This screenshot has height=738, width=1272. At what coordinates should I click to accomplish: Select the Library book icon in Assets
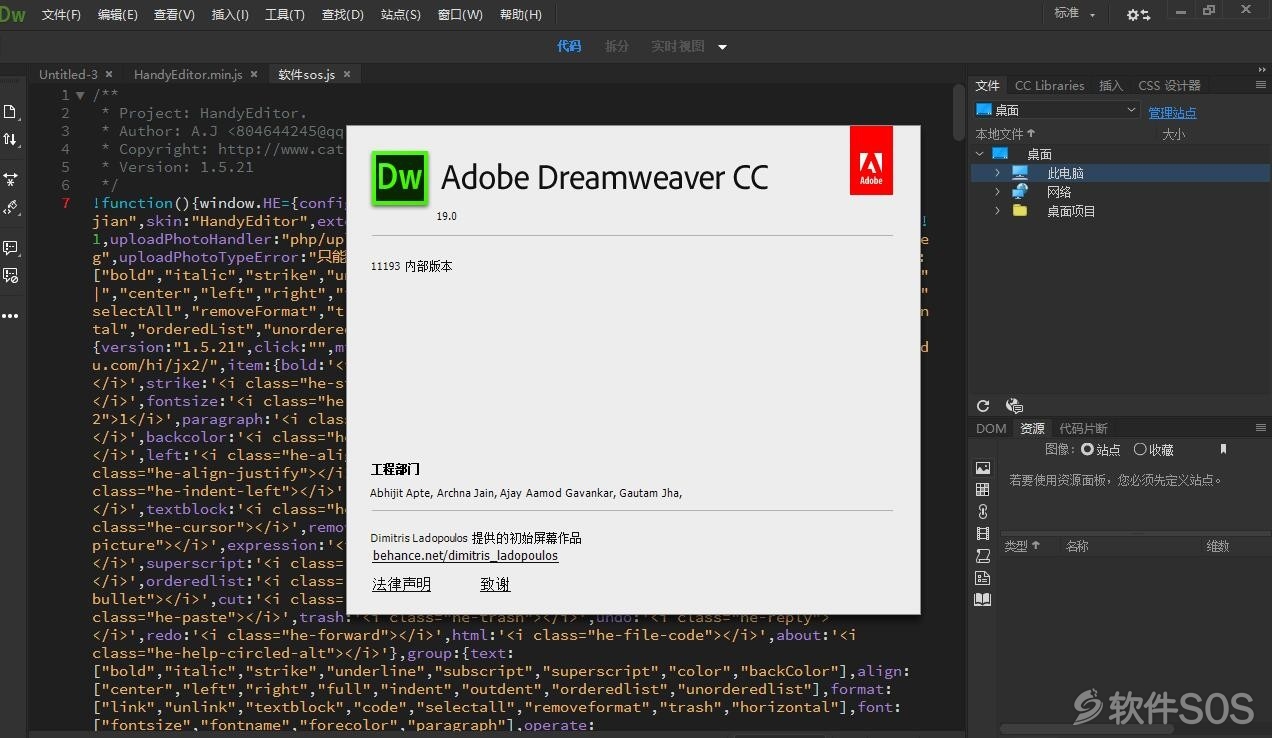coord(983,600)
